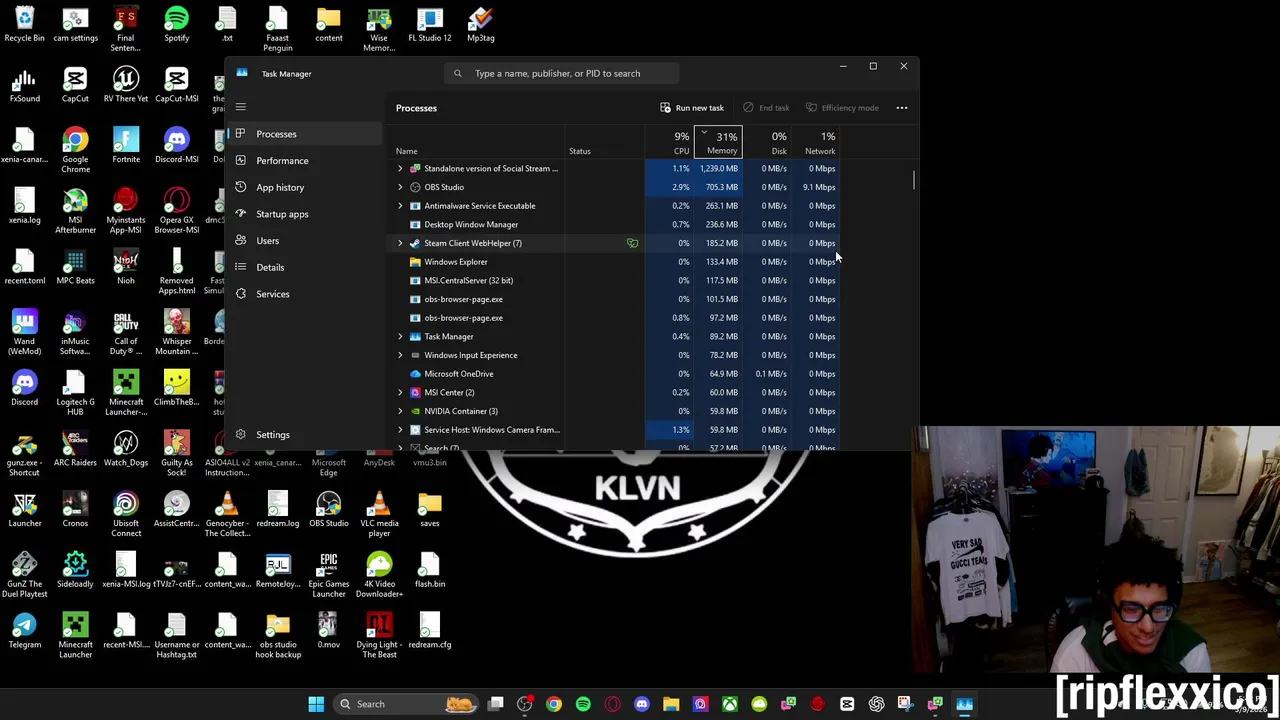Click the Steam Client efficiency leaf status icon
The width and height of the screenshot is (1280, 720).
tap(632, 243)
